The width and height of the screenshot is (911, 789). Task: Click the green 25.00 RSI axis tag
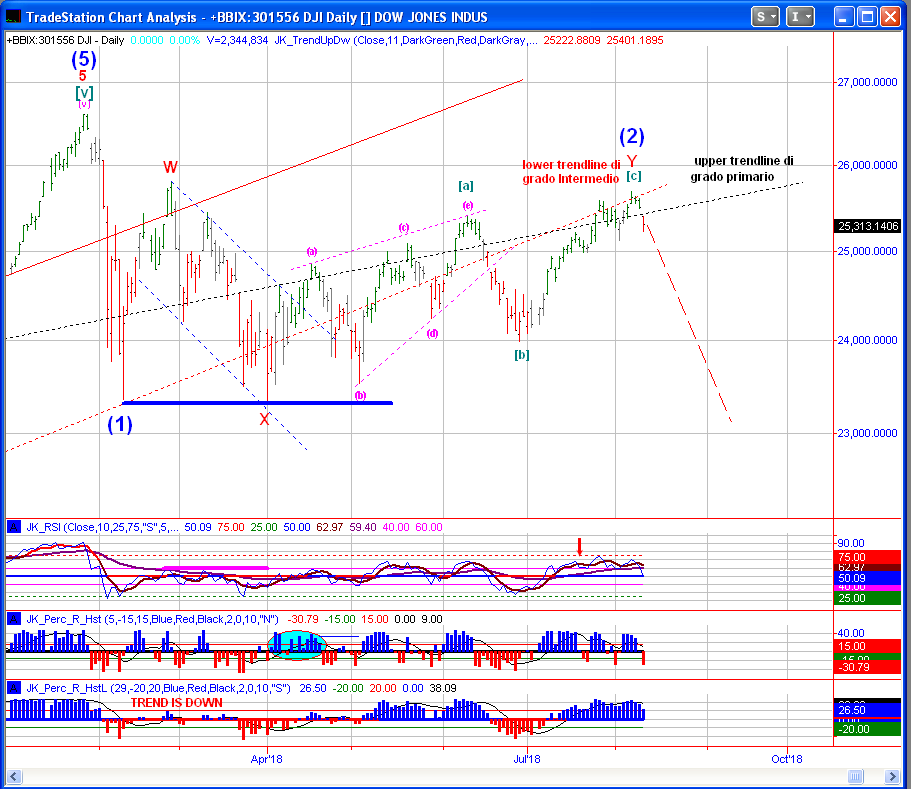tap(868, 598)
